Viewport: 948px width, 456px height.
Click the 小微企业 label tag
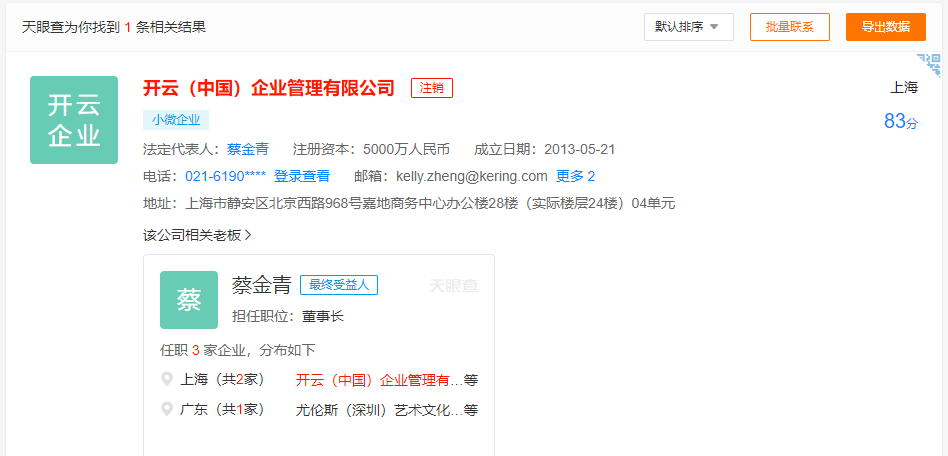pos(176,120)
